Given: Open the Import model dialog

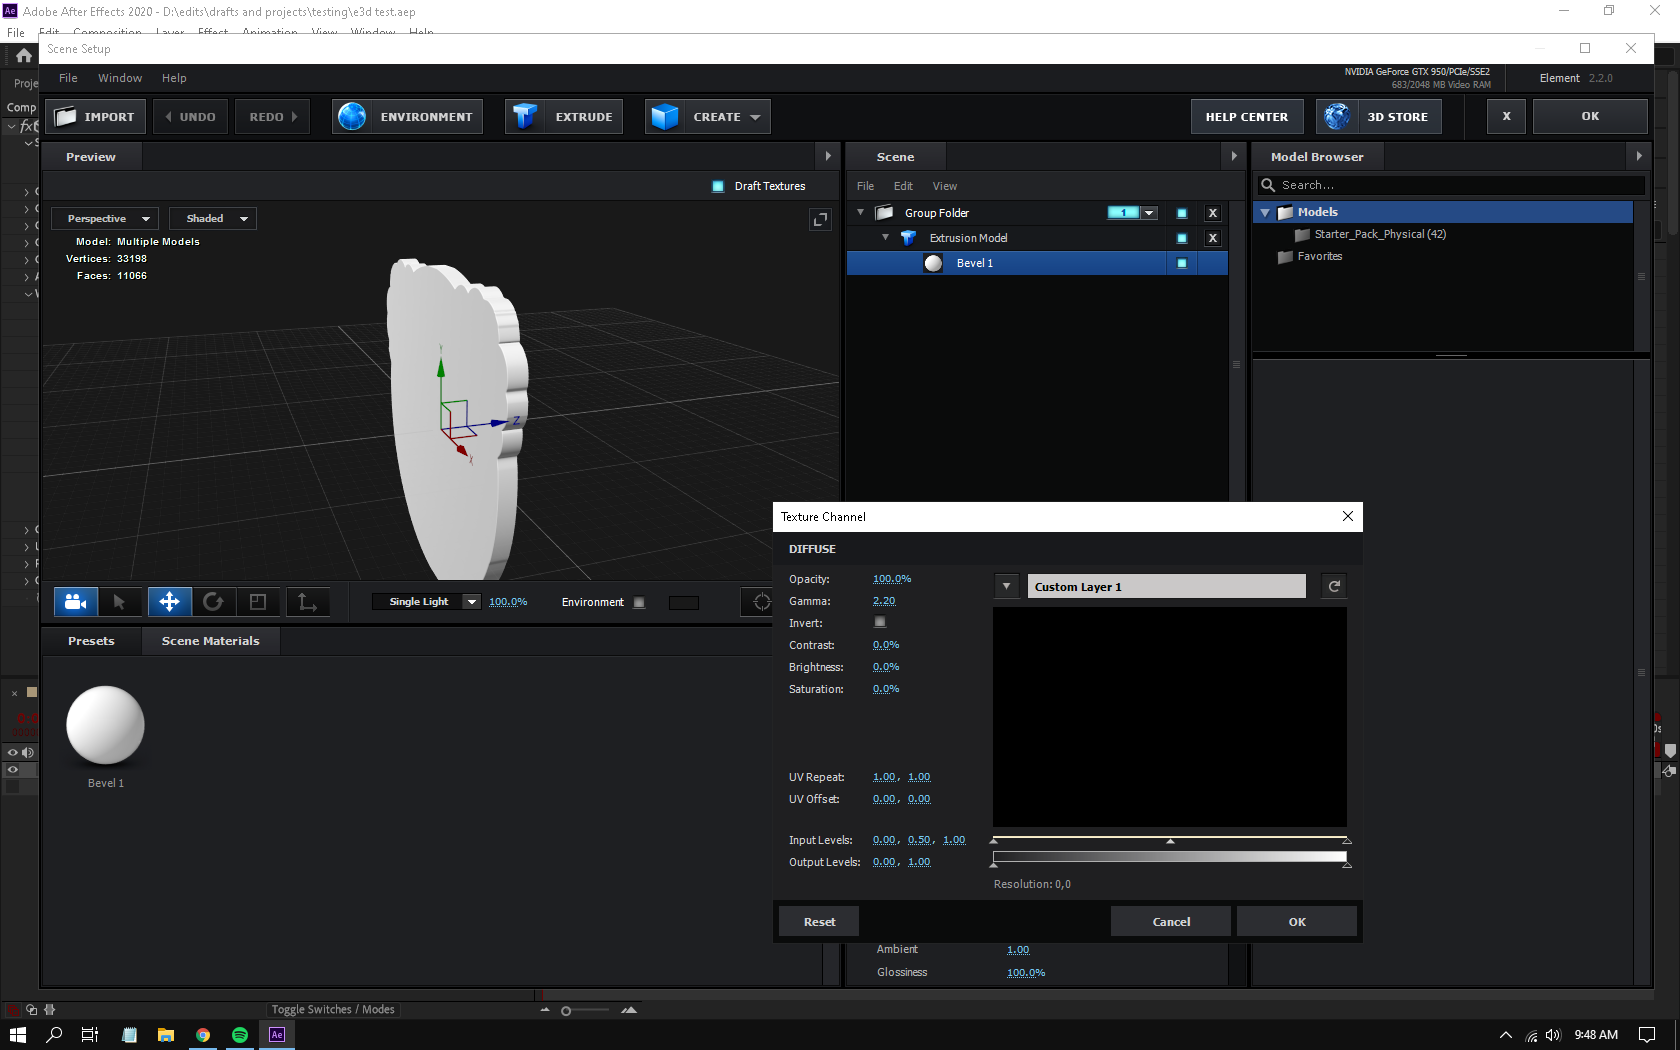Looking at the screenshot, I should pos(95,116).
